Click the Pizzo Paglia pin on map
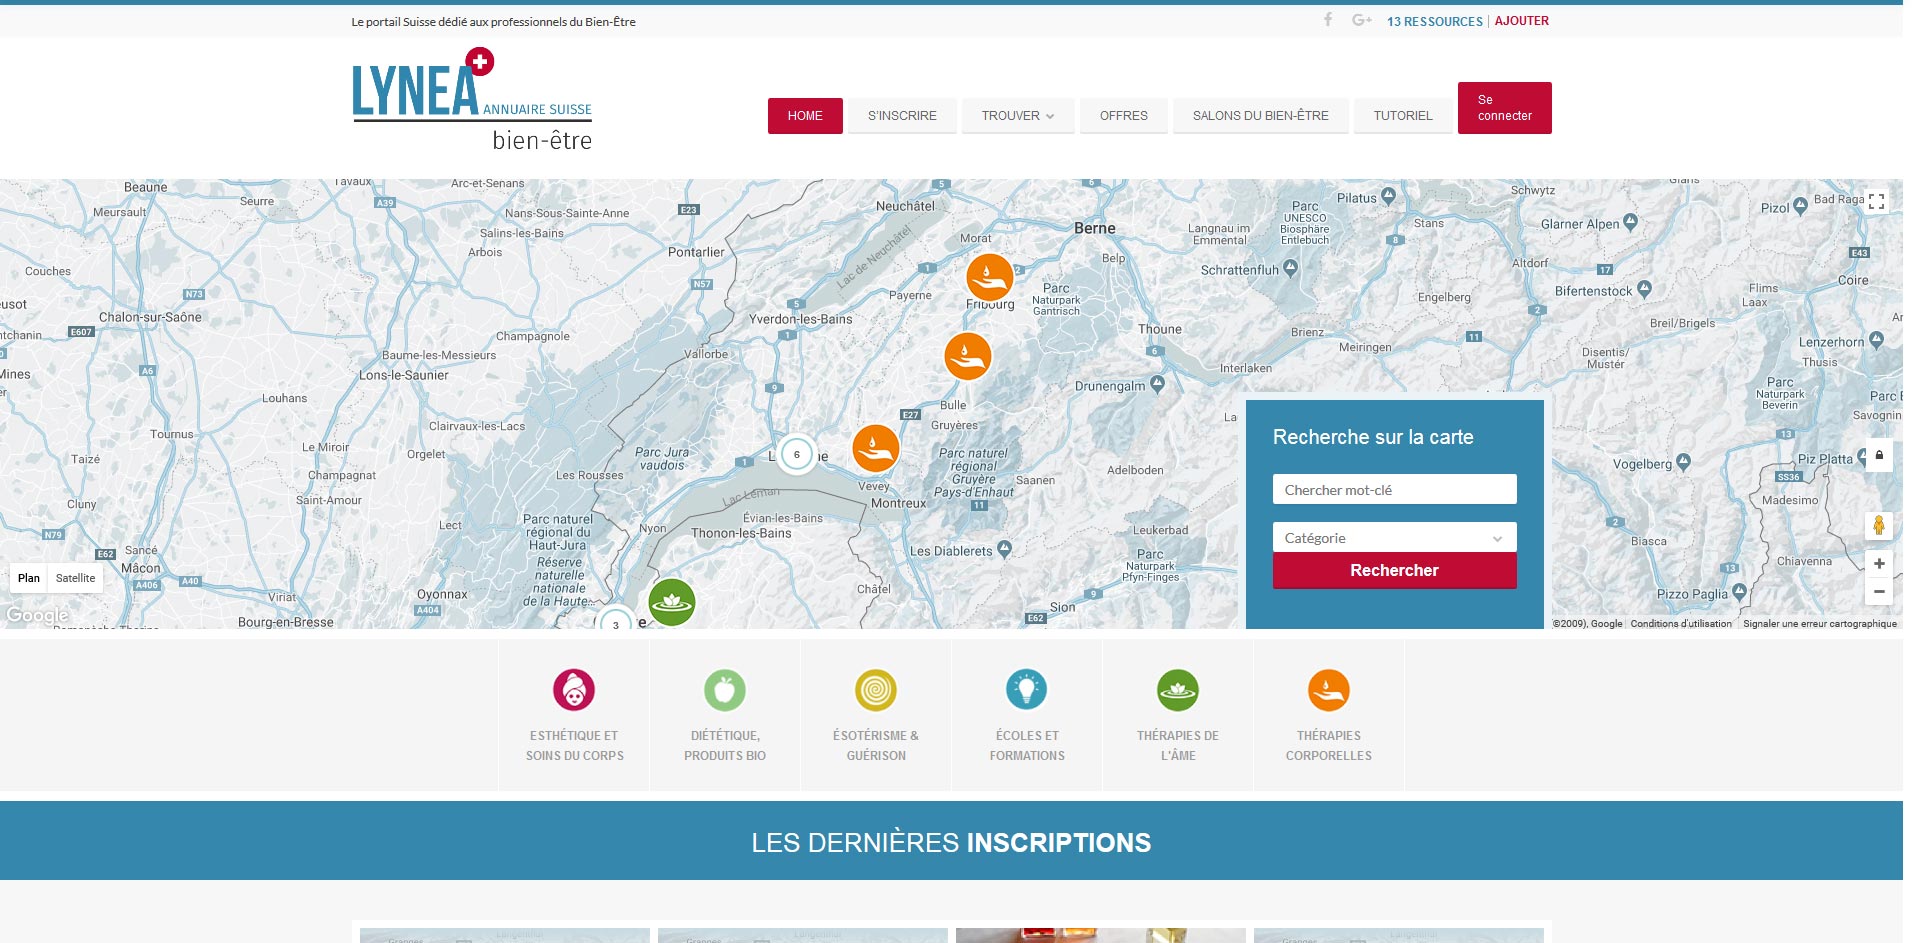Viewport: 1920px width, 943px height. pyautogui.click(x=1739, y=592)
